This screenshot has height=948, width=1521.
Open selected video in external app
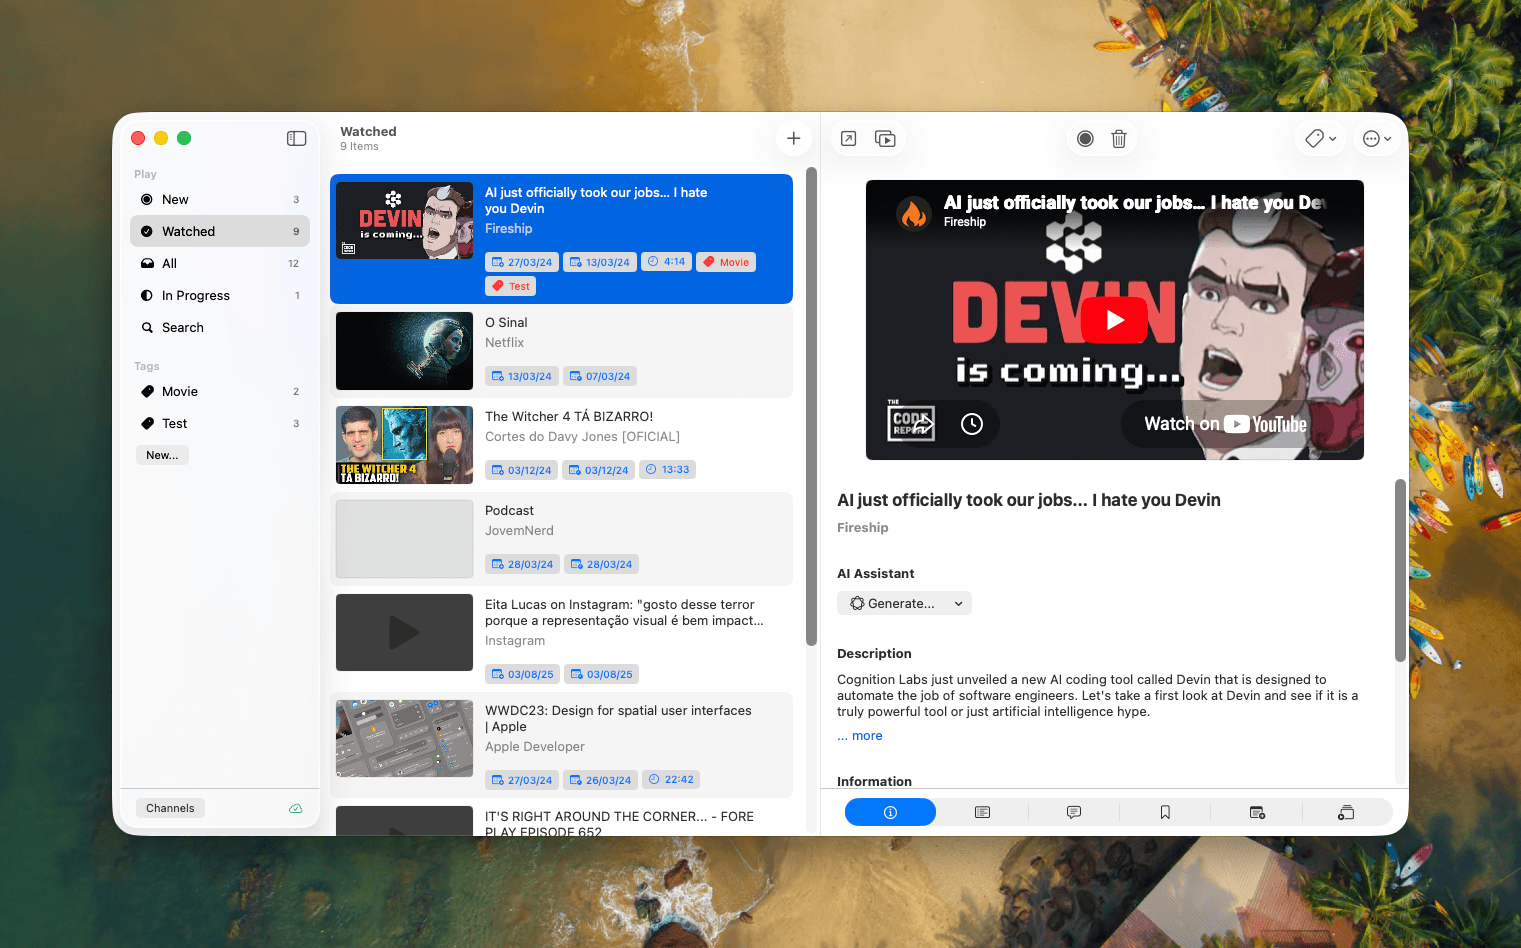[848, 139]
